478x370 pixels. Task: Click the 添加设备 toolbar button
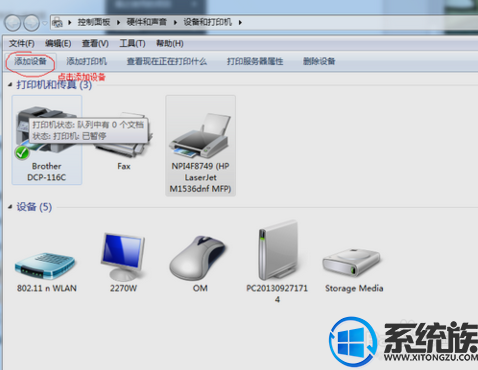[30, 61]
